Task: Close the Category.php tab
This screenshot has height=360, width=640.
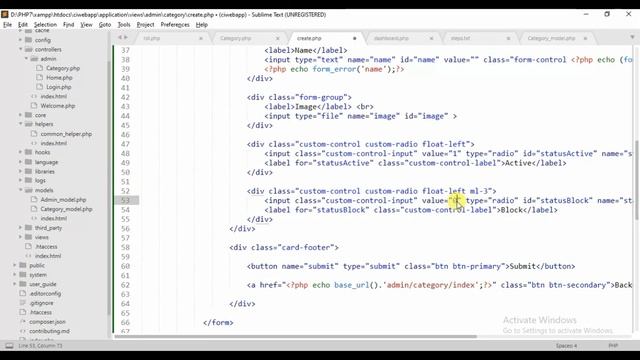Action: pyautogui.click(x=278, y=38)
